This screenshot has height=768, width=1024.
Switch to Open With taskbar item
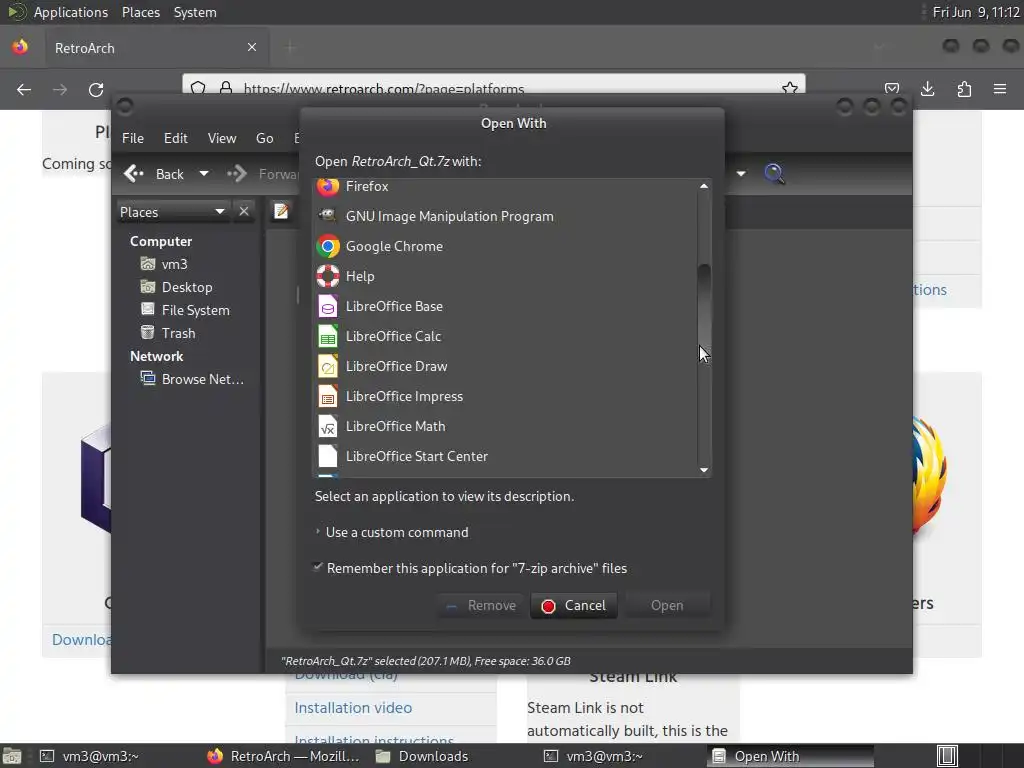(x=790, y=756)
